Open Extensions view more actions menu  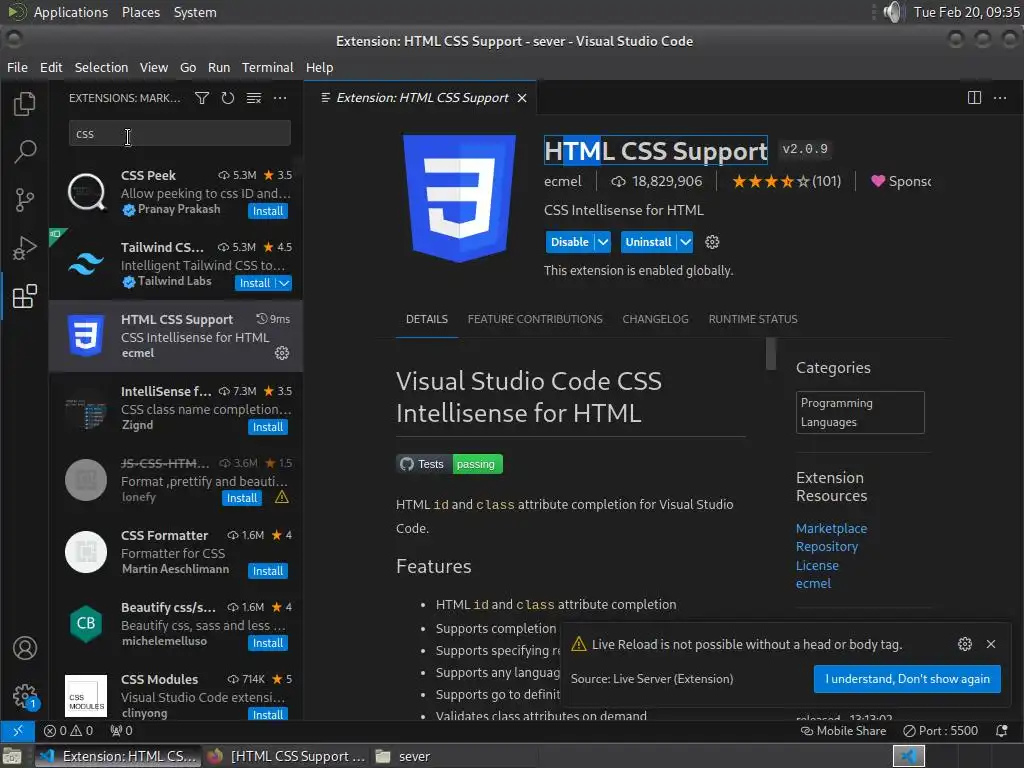click(x=280, y=98)
